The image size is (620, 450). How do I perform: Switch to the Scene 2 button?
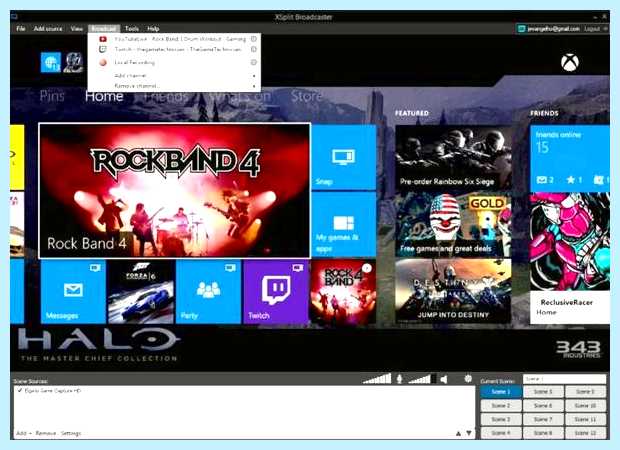[501, 406]
